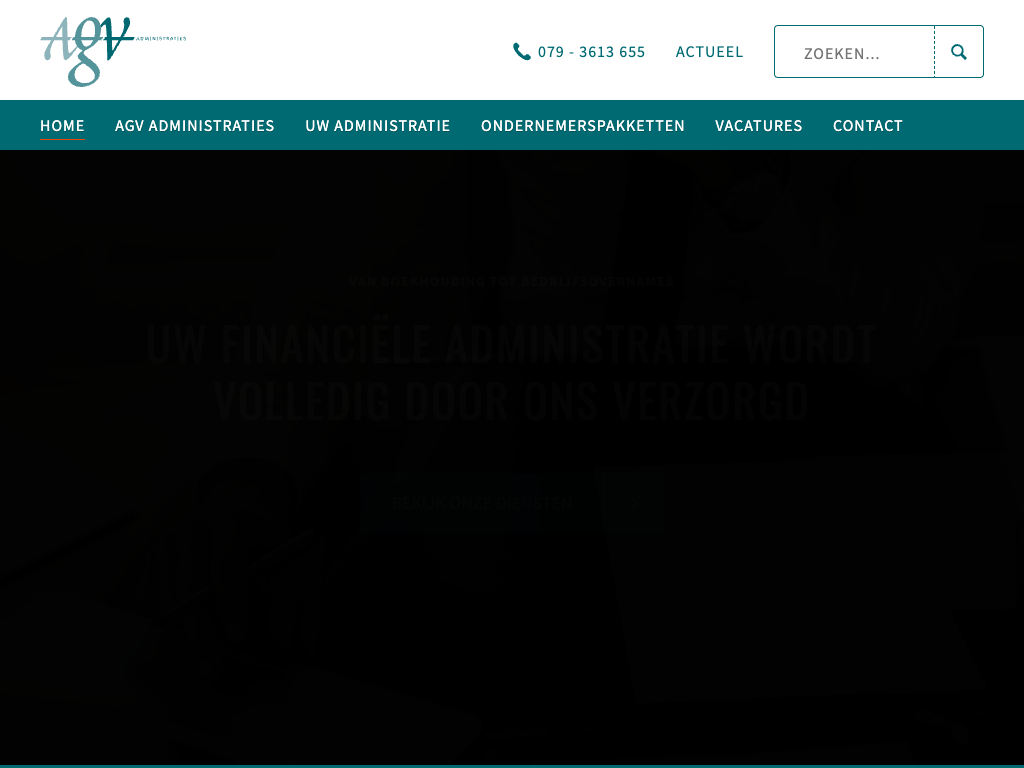Click the white header space left of the phone number
Screen dimensions: 1024x768
pyautogui.click(x=350, y=52)
